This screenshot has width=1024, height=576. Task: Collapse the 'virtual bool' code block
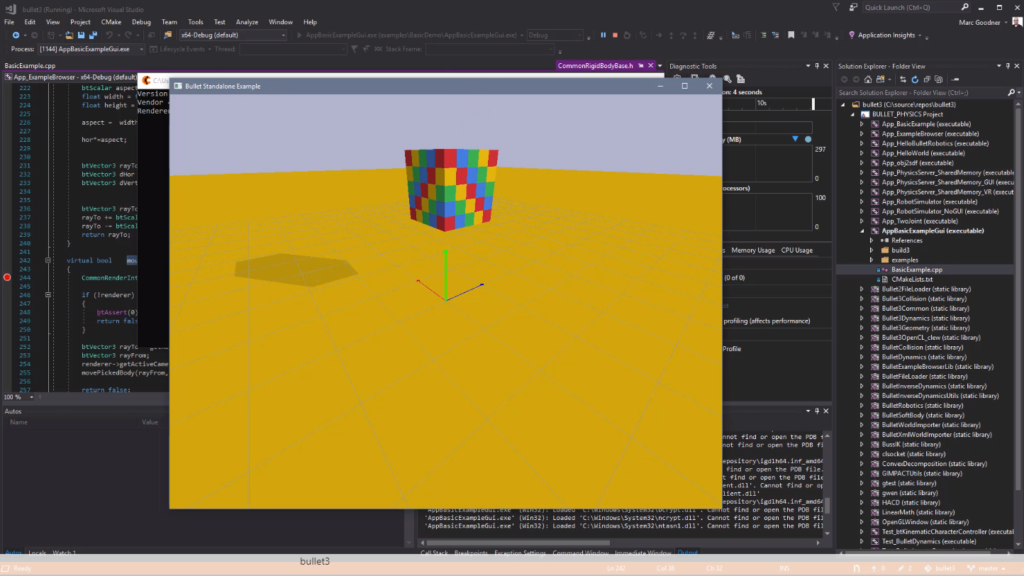[x=48, y=260]
